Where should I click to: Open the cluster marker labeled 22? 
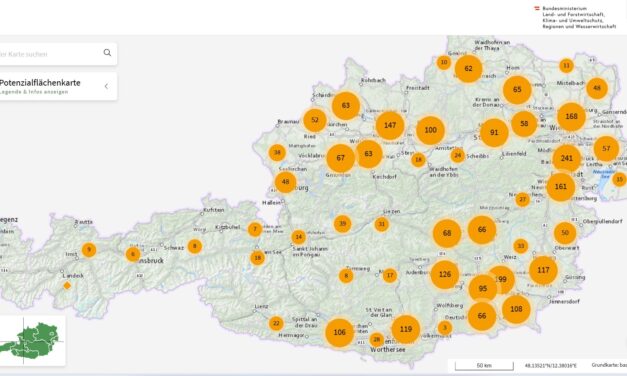pyautogui.click(x=276, y=323)
